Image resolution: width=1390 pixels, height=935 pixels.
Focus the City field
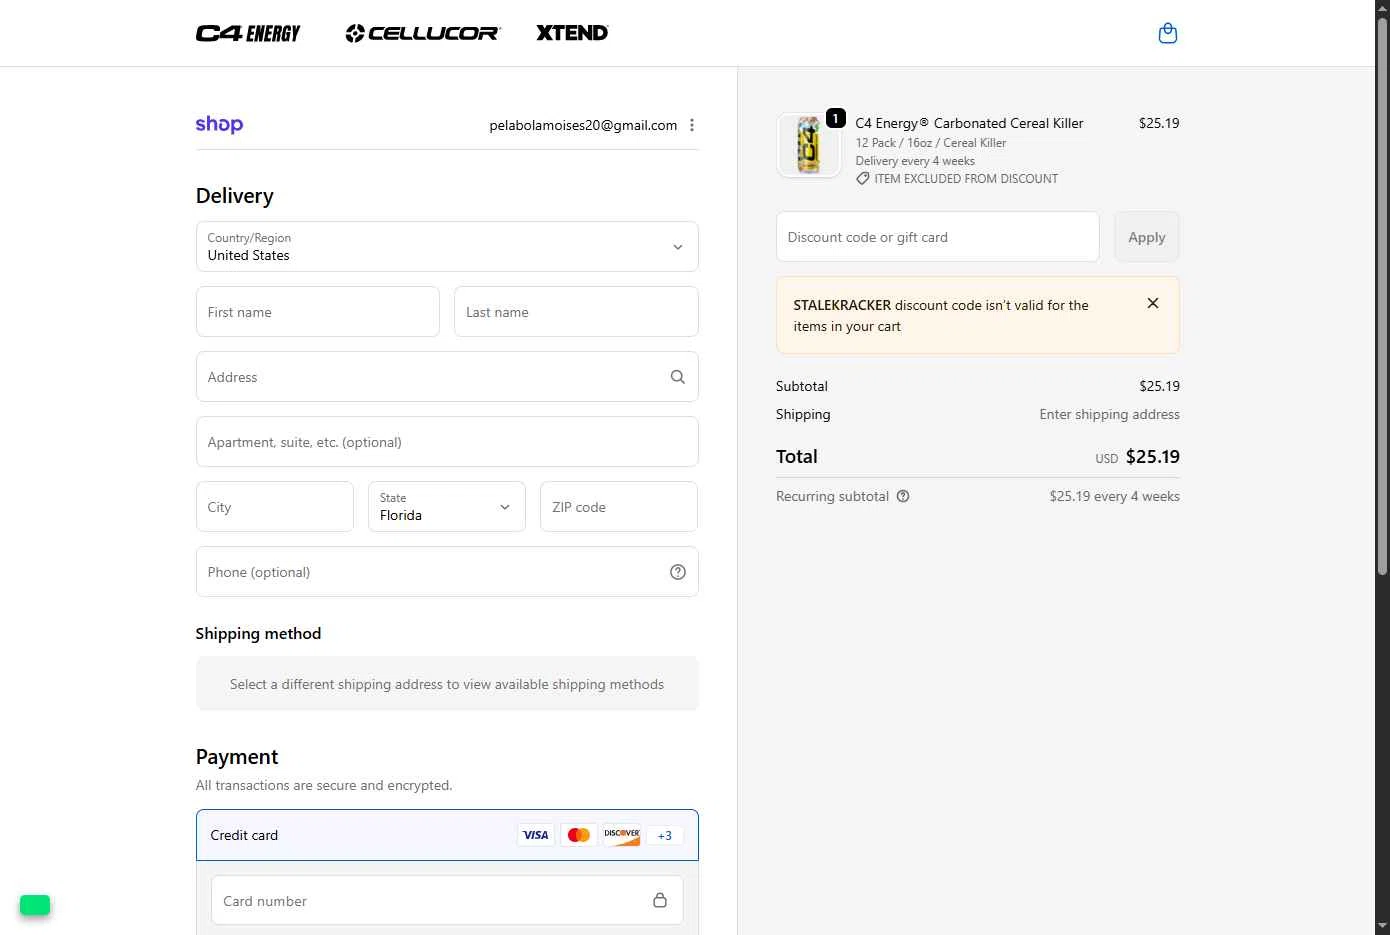275,507
